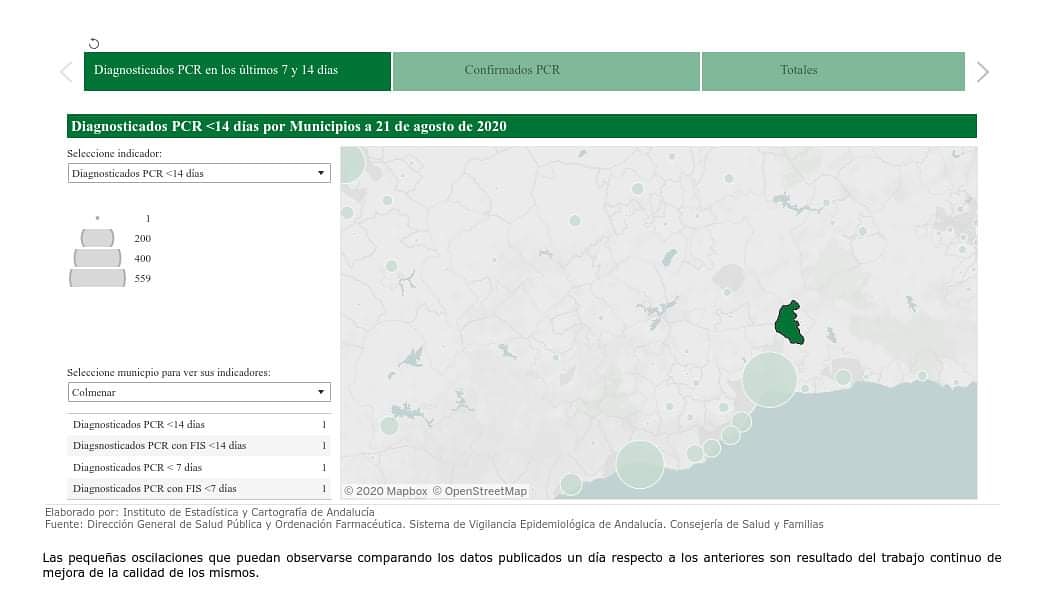Switch to the Totales tab
Screen dimensions: 1056x602
pos(833,71)
